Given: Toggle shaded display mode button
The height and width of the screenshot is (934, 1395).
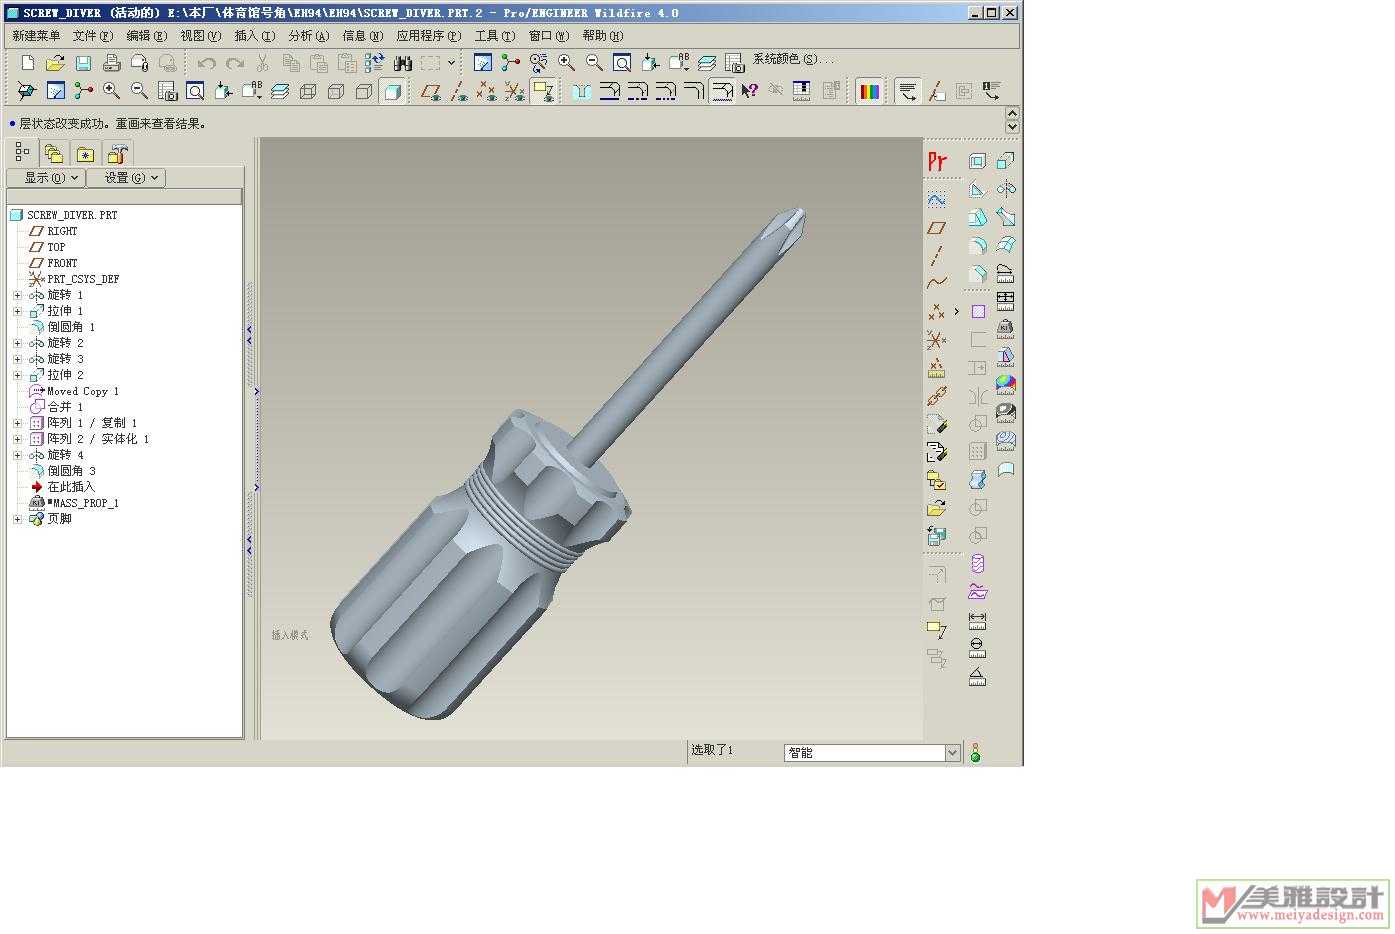Looking at the screenshot, I should pyautogui.click(x=392, y=92).
